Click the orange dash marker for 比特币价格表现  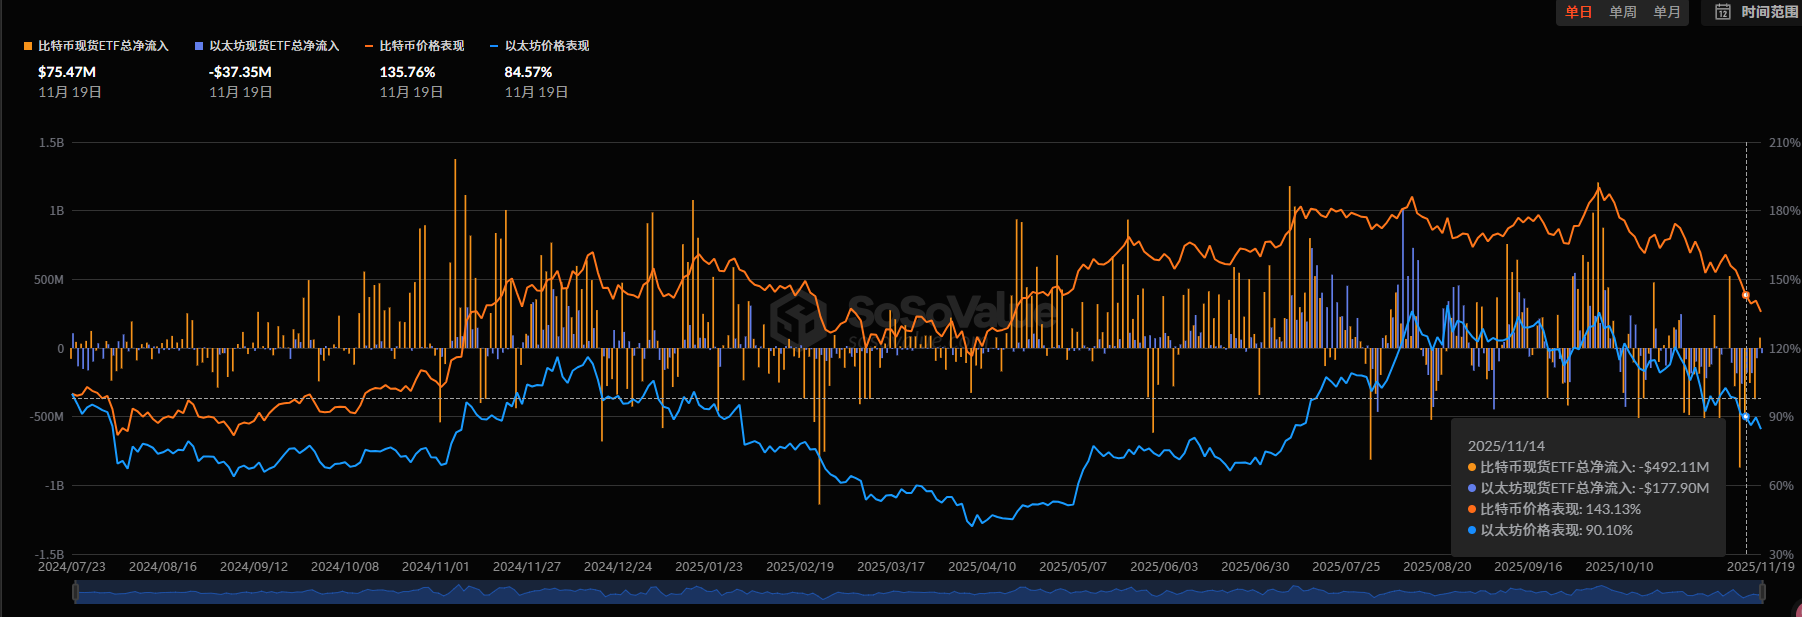pos(369,46)
